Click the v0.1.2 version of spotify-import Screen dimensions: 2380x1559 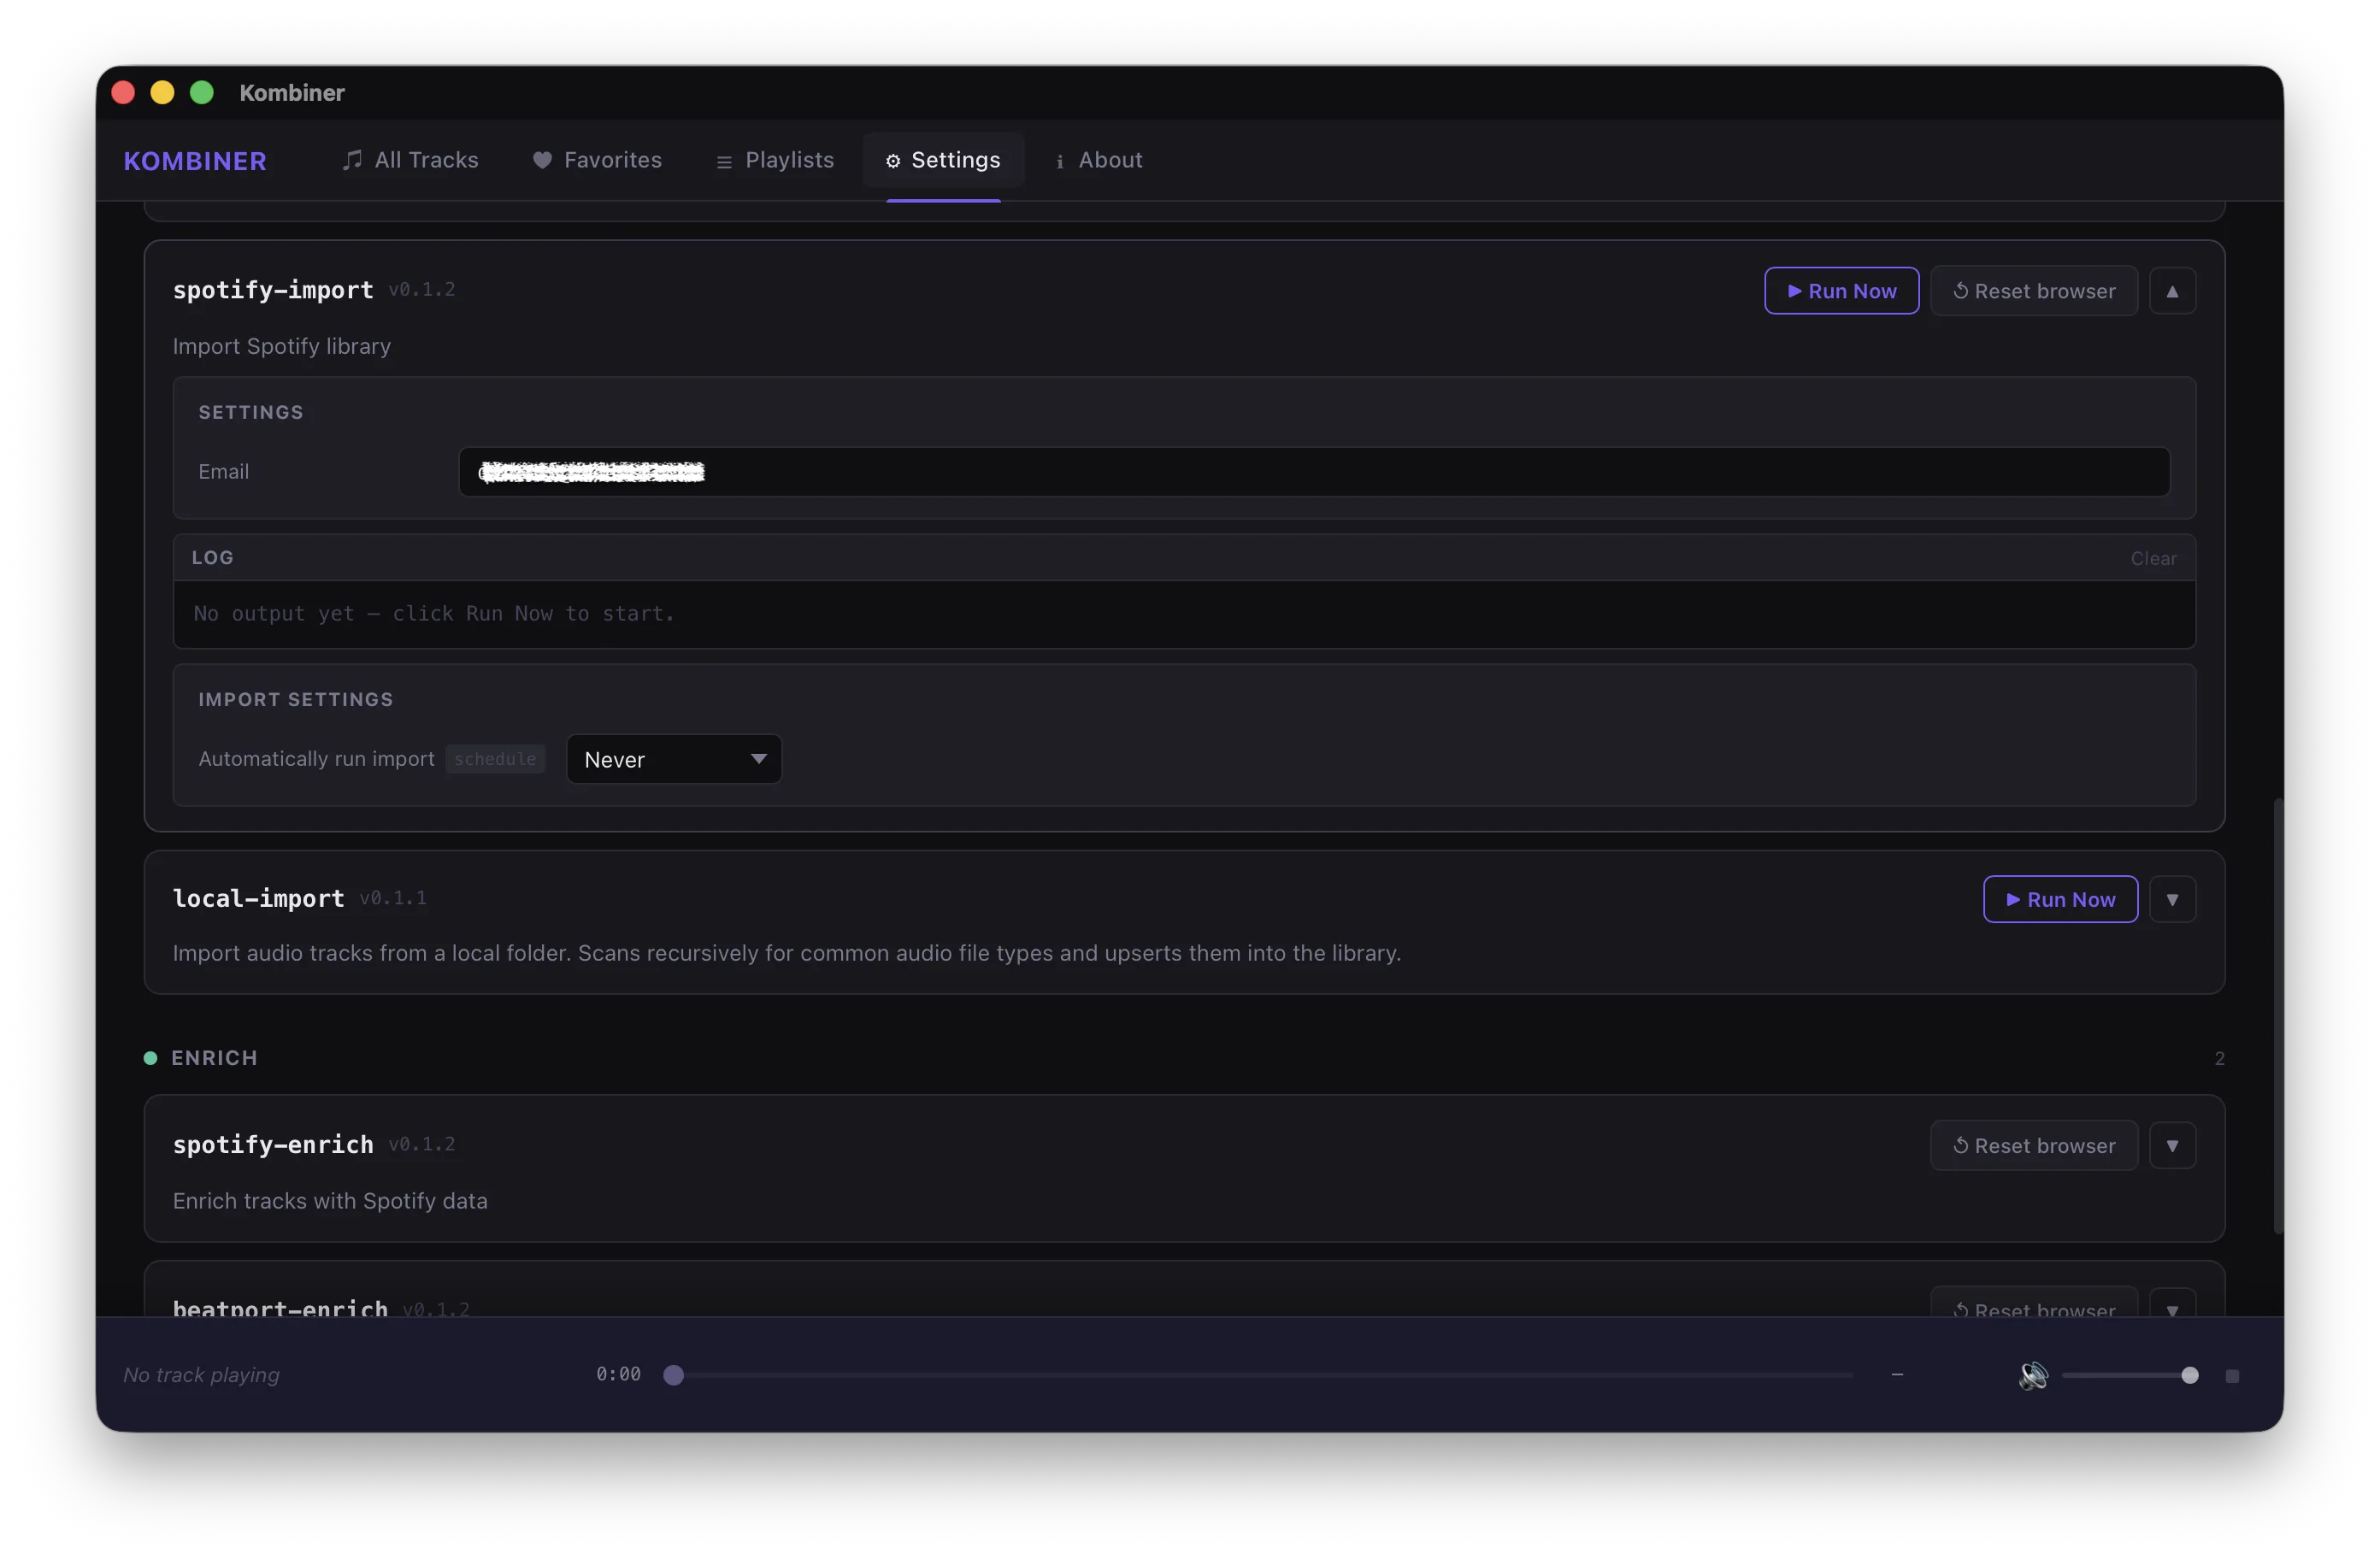[x=421, y=290]
